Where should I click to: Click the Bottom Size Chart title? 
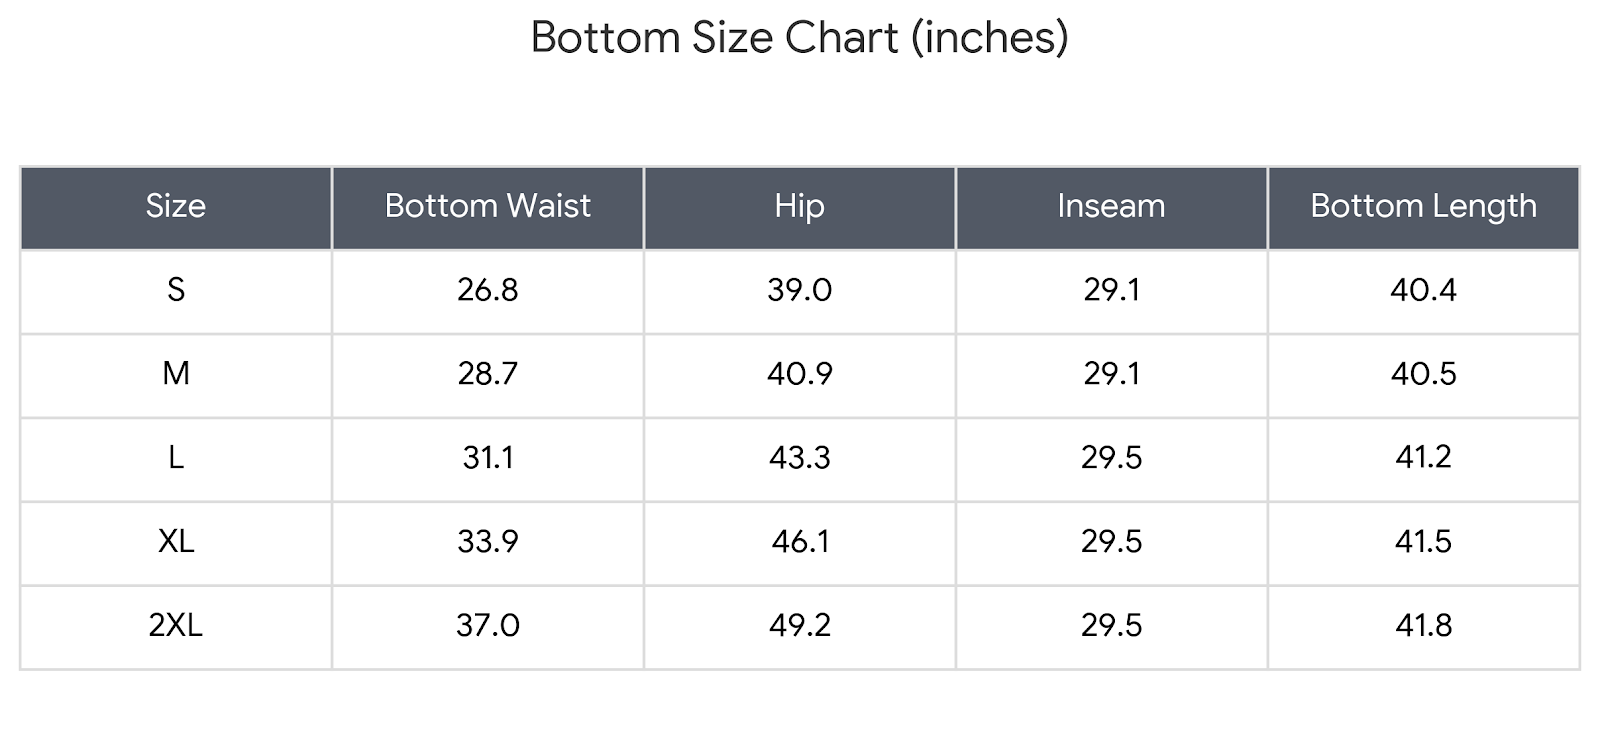pyautogui.click(x=799, y=38)
